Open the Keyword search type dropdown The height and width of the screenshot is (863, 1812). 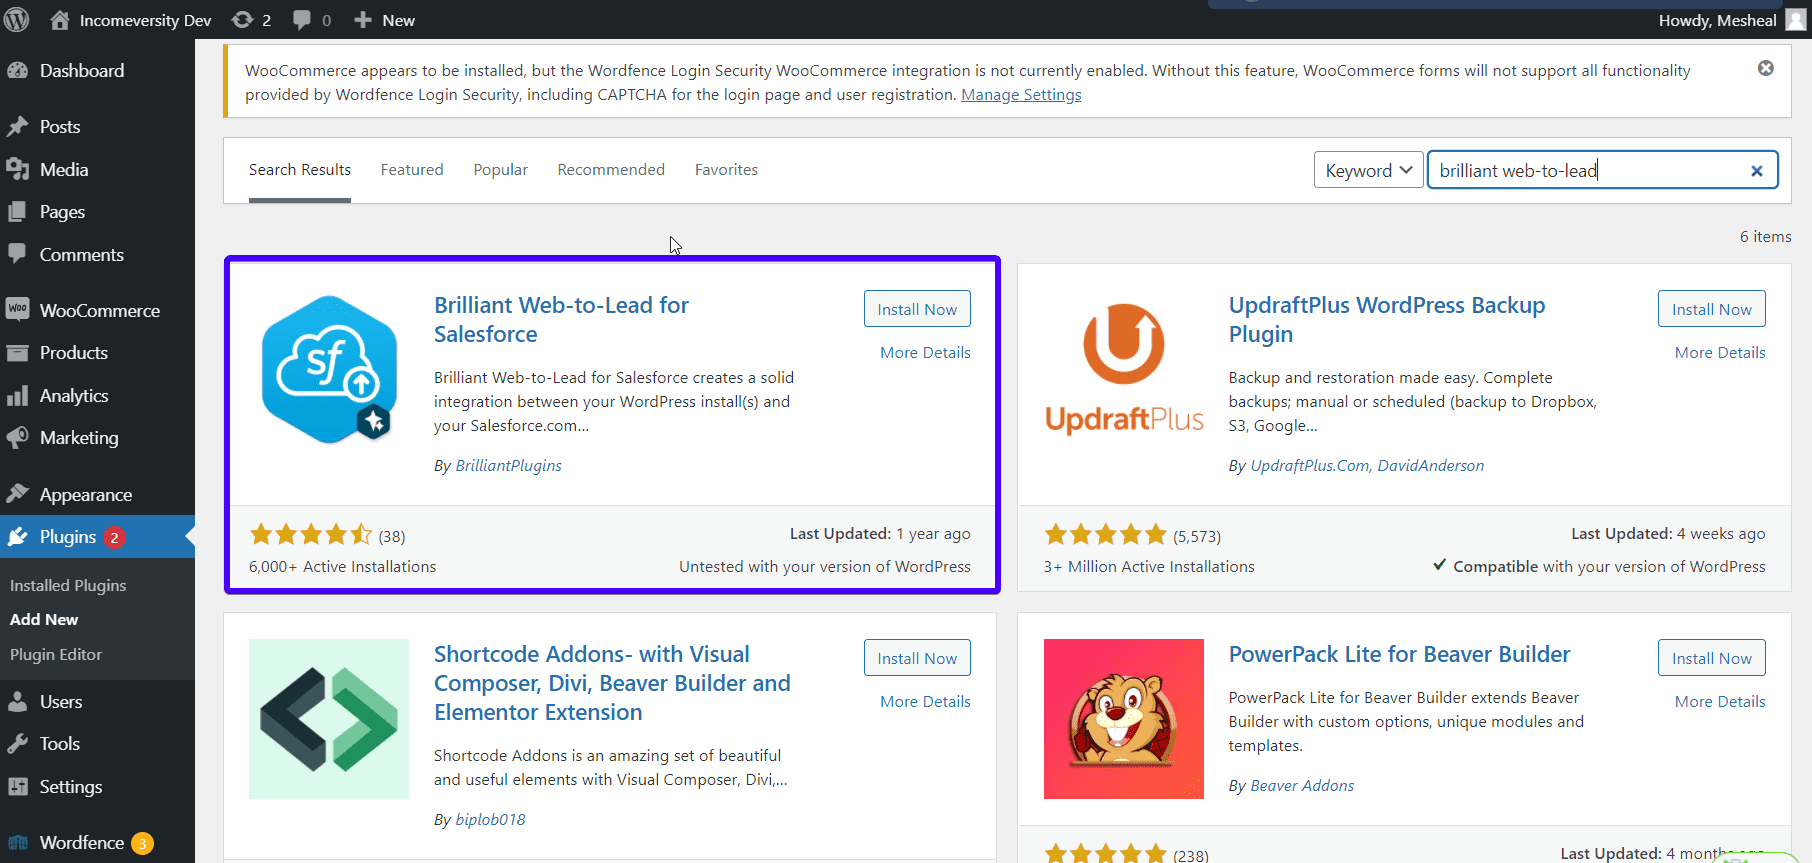coord(1368,170)
